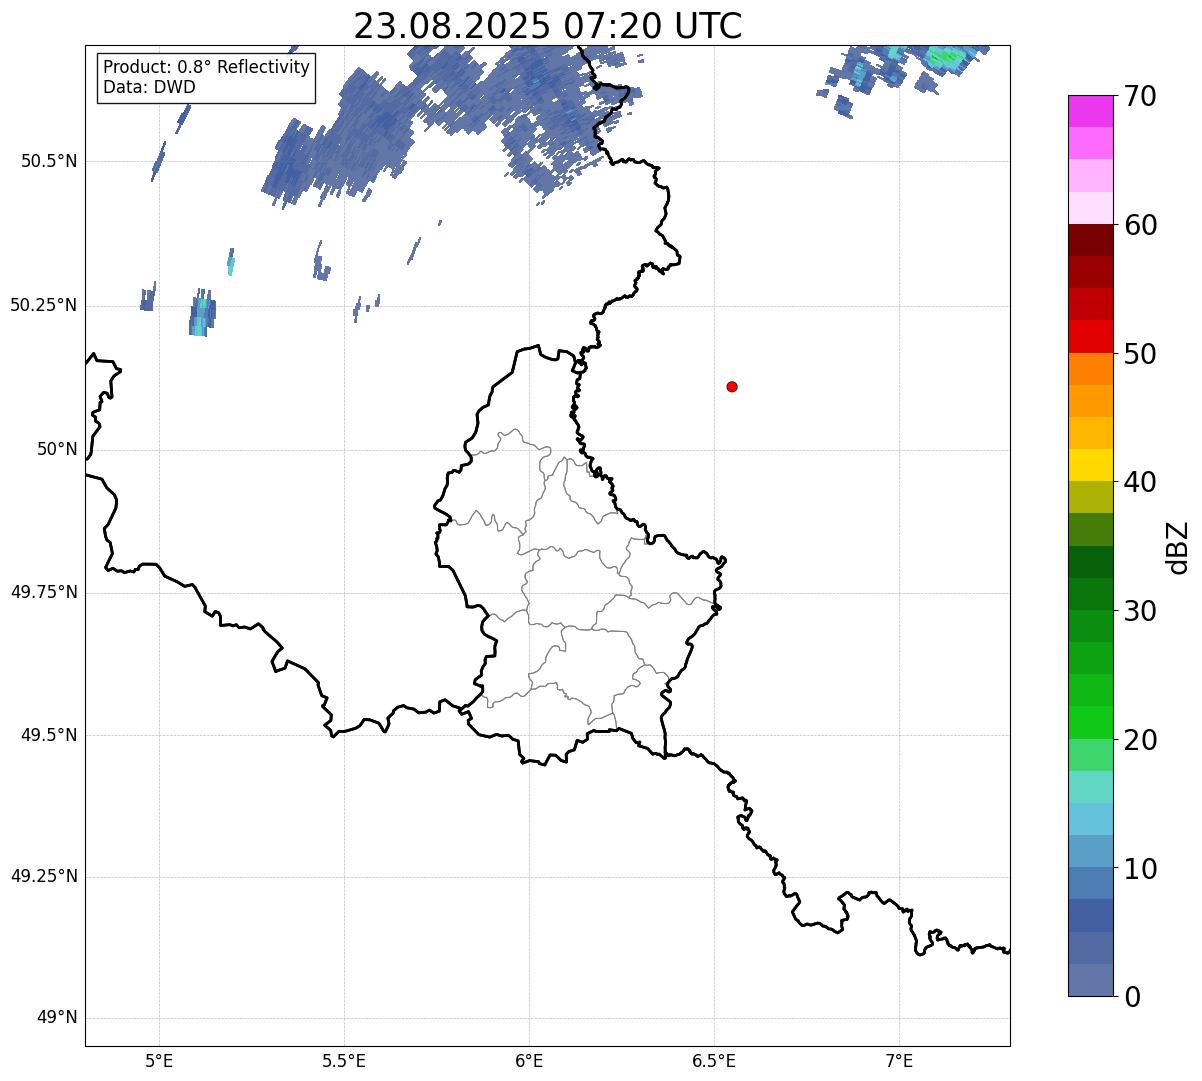Image resolution: width=1202 pixels, height=1081 pixels.
Task: Select the Data: DWD label
Action: tap(149, 87)
